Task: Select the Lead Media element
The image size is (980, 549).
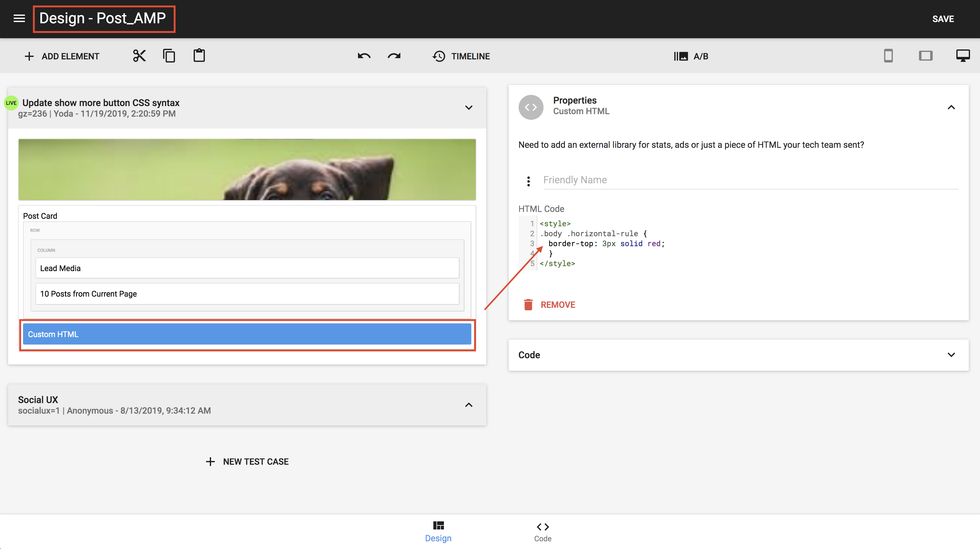Action: (247, 268)
